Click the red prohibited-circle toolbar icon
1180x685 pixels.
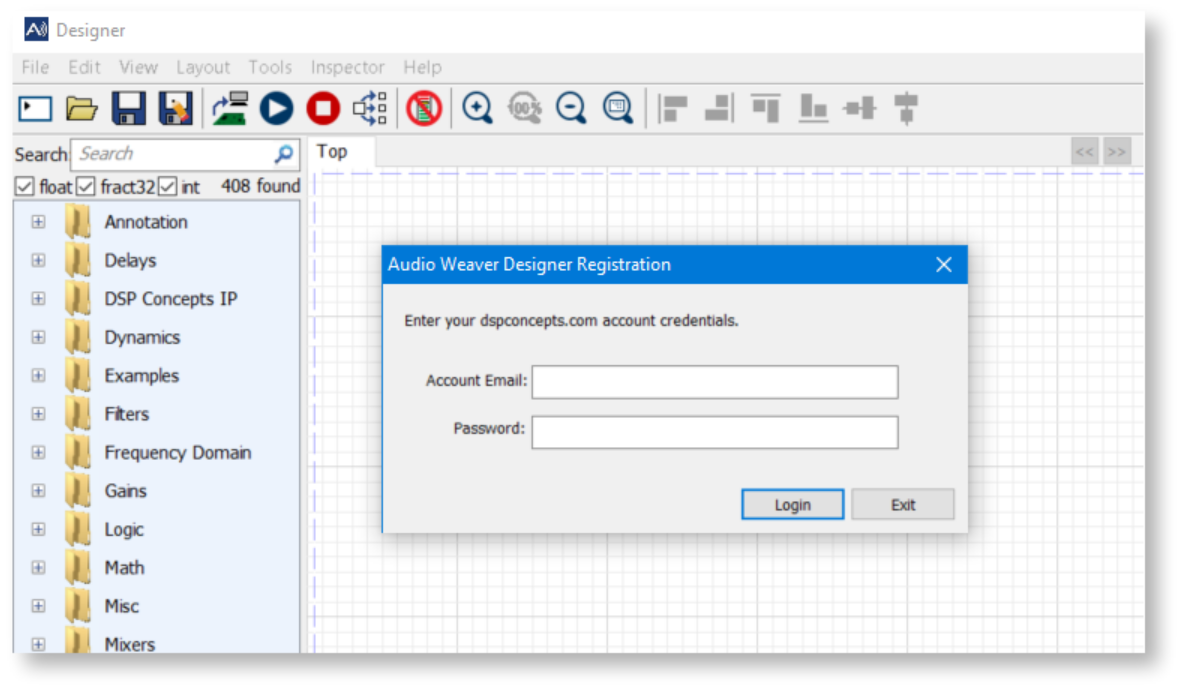(x=424, y=108)
